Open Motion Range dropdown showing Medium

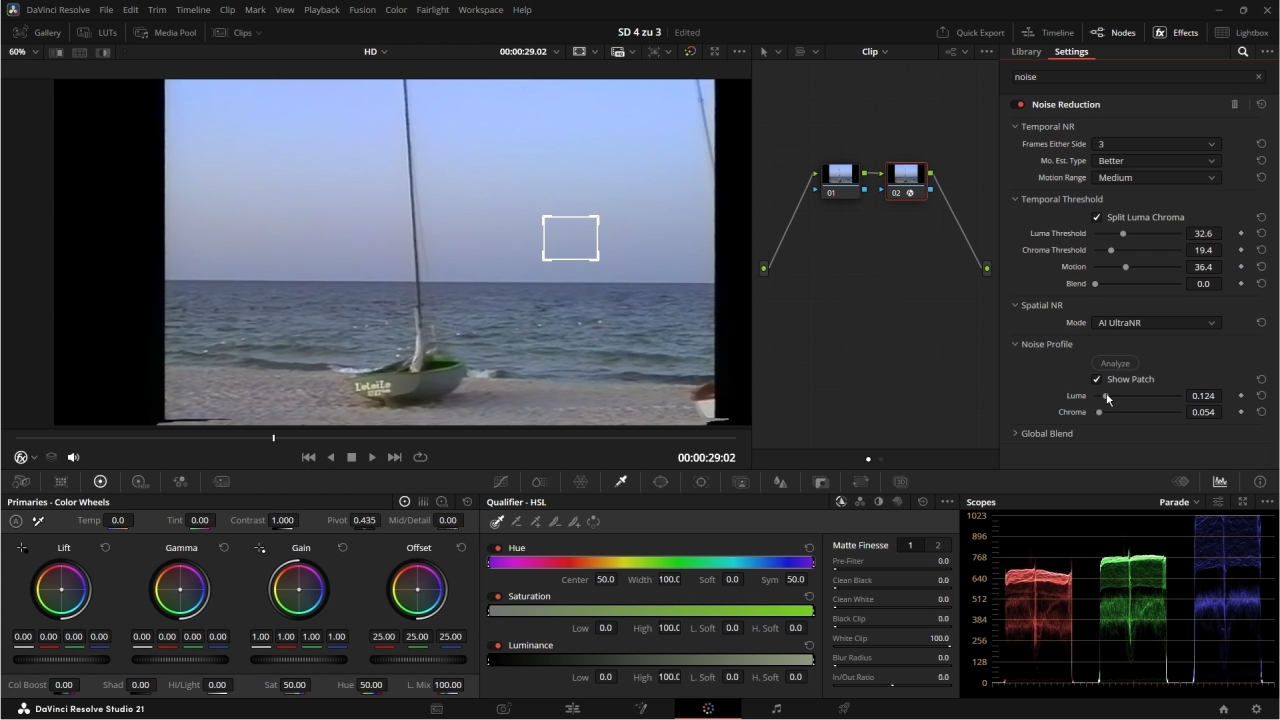[x=1156, y=178]
